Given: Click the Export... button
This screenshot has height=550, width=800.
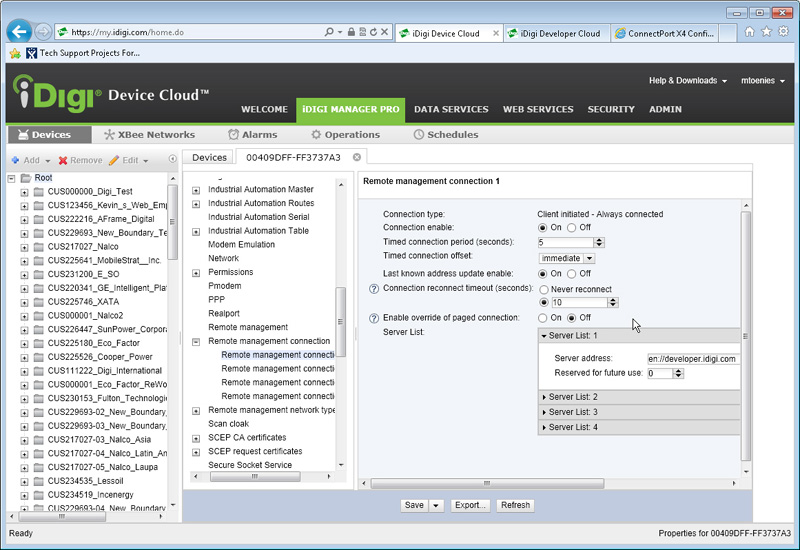Looking at the screenshot, I should point(469,505).
